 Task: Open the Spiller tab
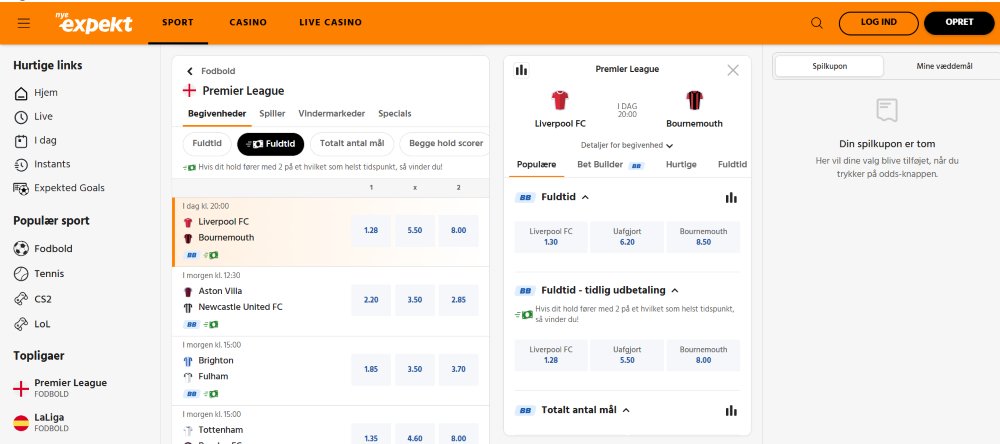tap(272, 114)
